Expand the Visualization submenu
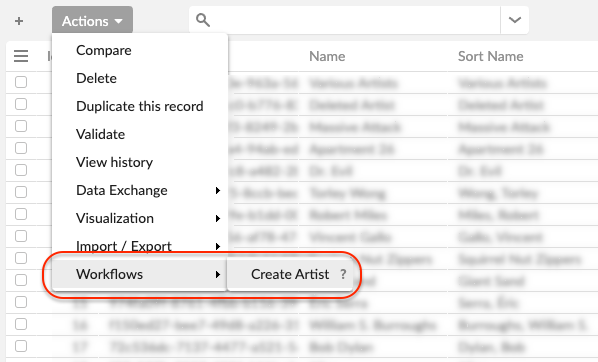This screenshot has height=362, width=598. 140,218
